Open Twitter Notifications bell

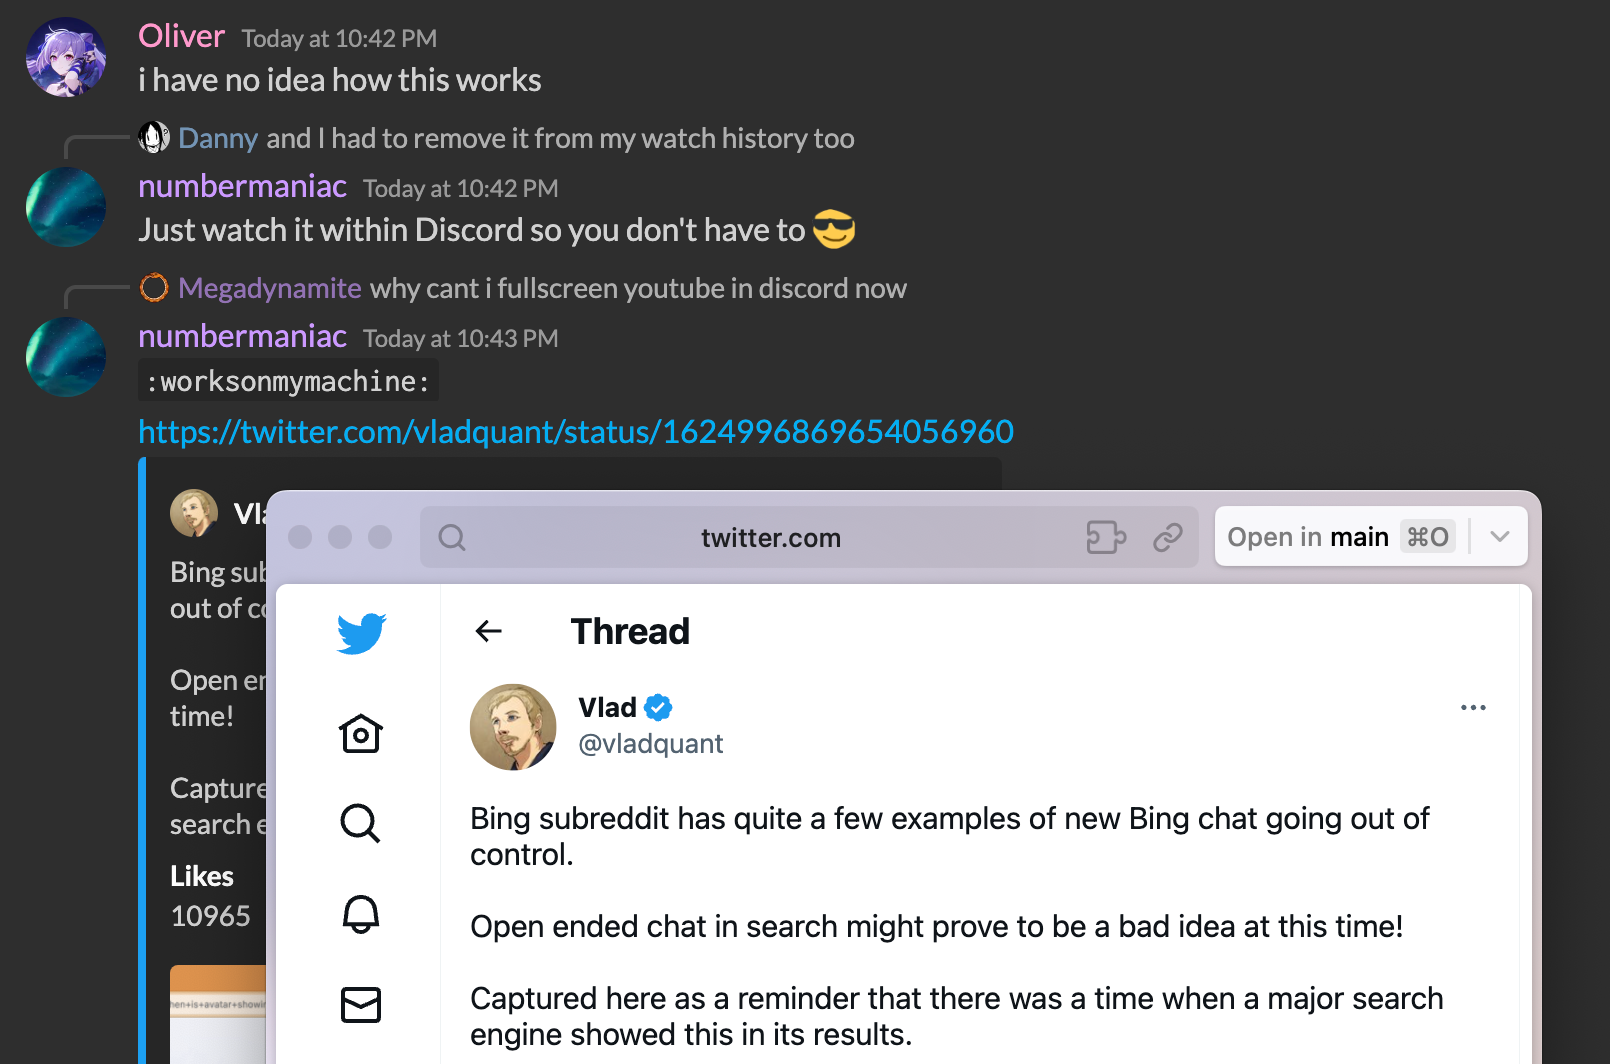coord(361,914)
